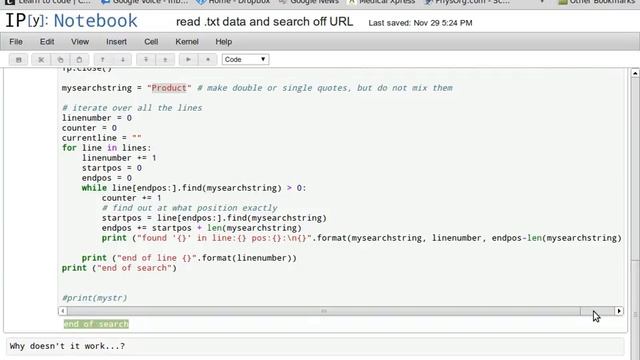Screen dimensions: 640x360
Task: Rename the notebook title 'read .txt data and search off URL'
Action: [x=264, y=22]
